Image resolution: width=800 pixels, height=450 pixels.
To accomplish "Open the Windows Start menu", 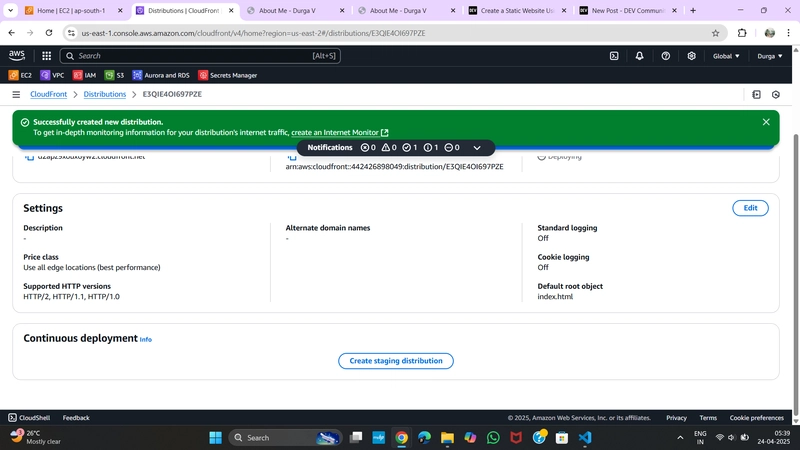I will pos(215,438).
